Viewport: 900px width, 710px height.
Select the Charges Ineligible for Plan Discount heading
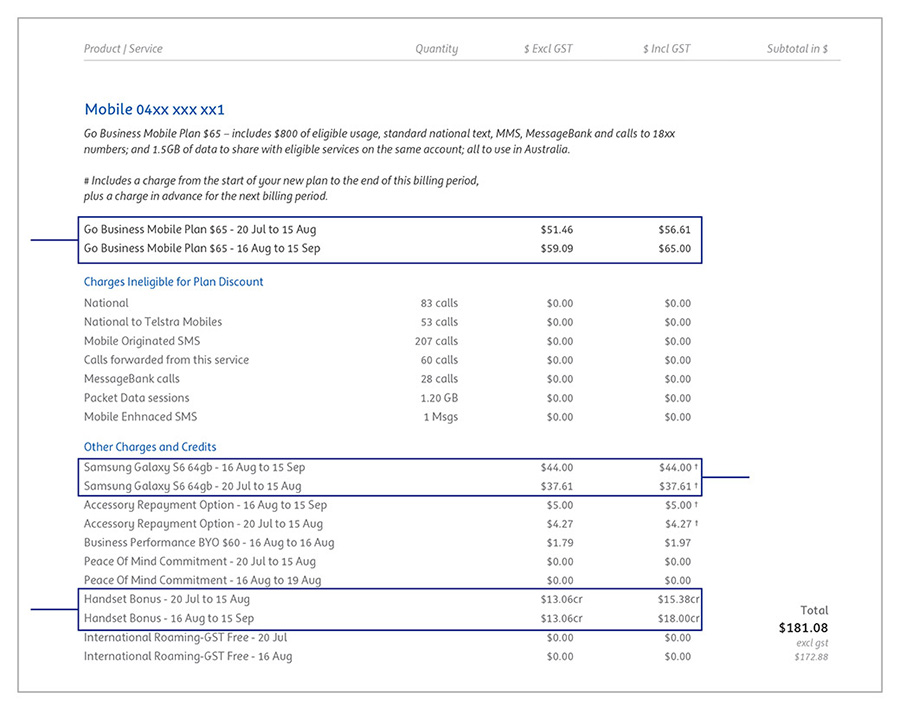[x=174, y=282]
